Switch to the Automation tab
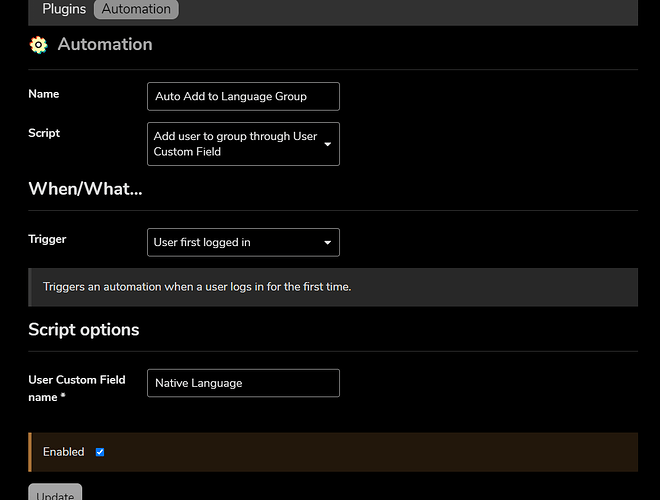660x500 pixels. click(x=136, y=9)
